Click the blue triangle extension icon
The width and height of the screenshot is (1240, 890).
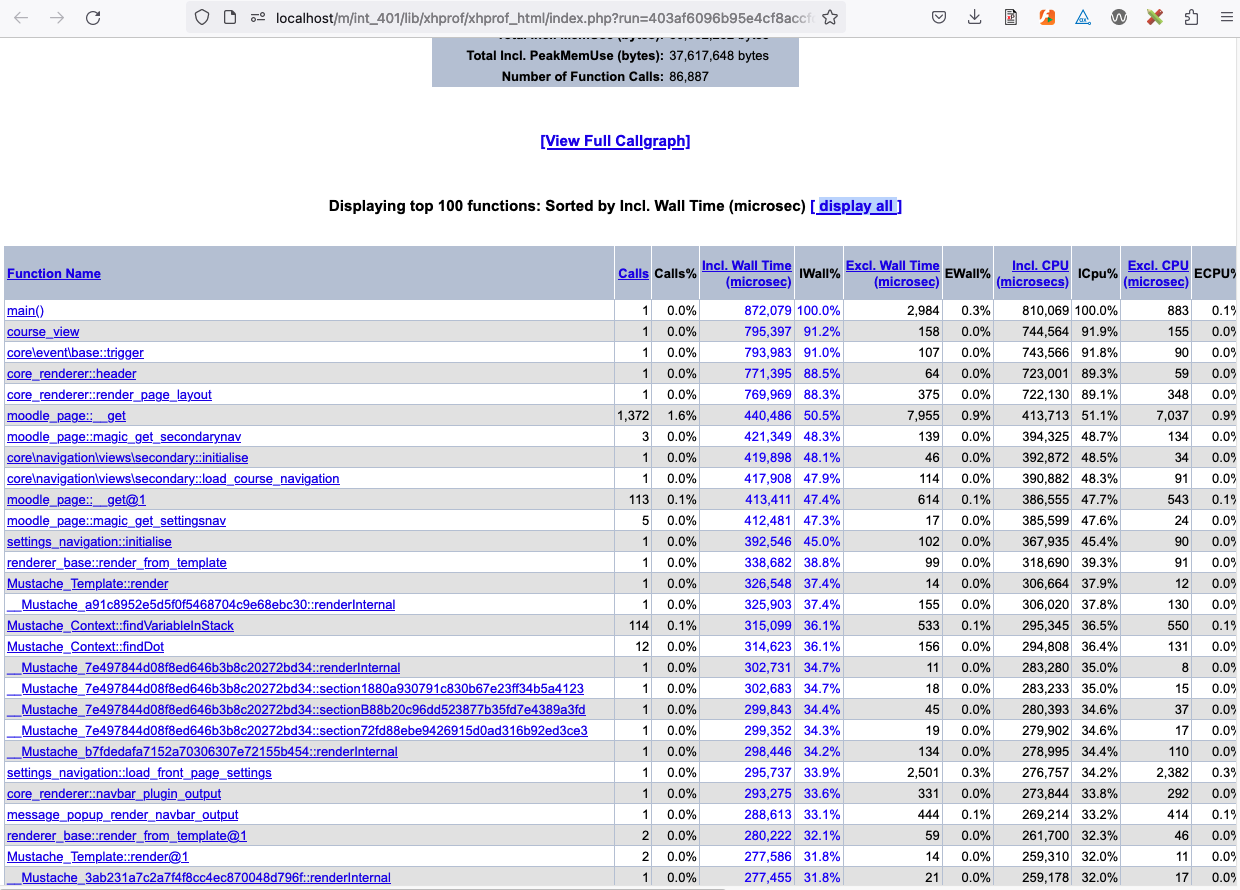(x=1083, y=17)
